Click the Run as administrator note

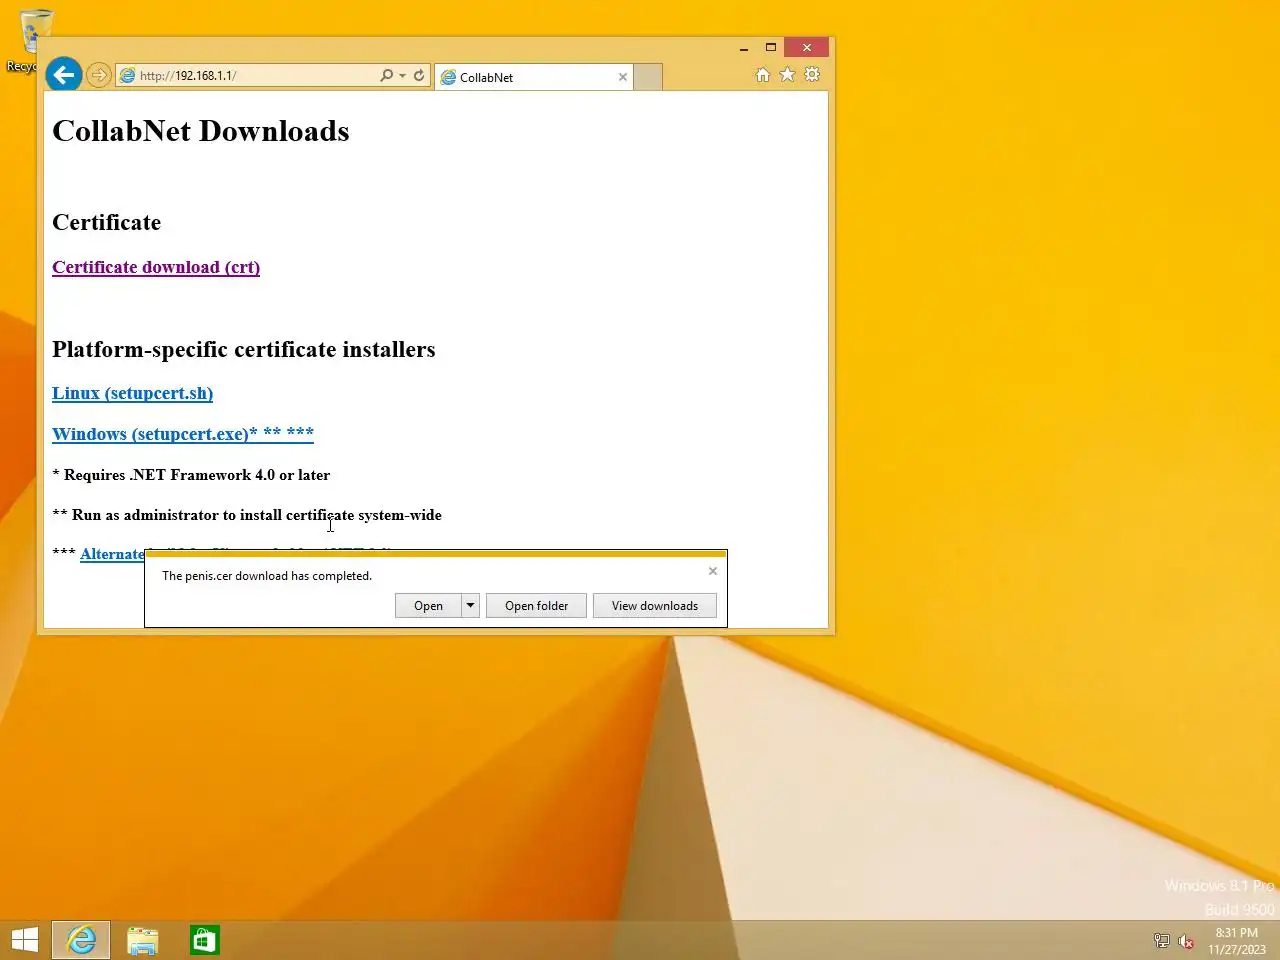pos(247,515)
